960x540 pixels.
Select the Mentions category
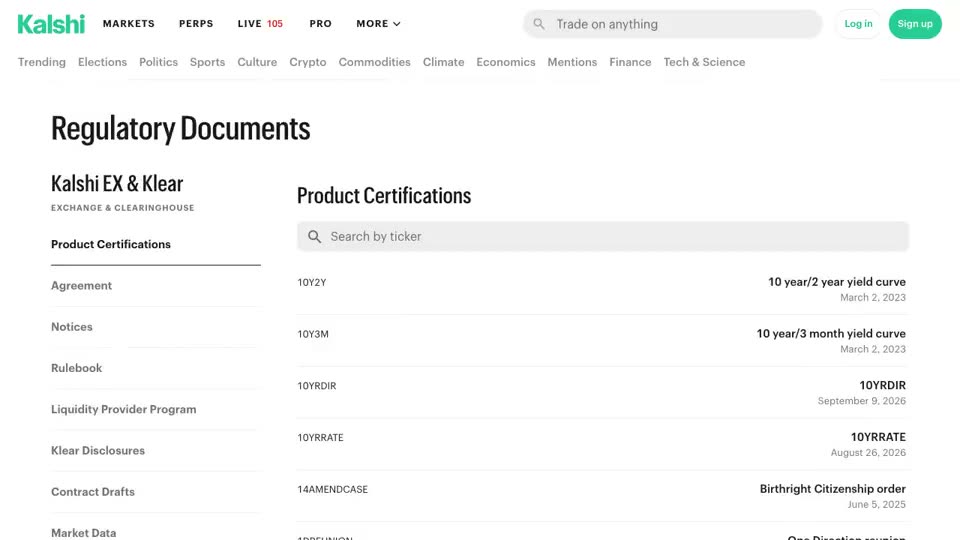pos(572,62)
